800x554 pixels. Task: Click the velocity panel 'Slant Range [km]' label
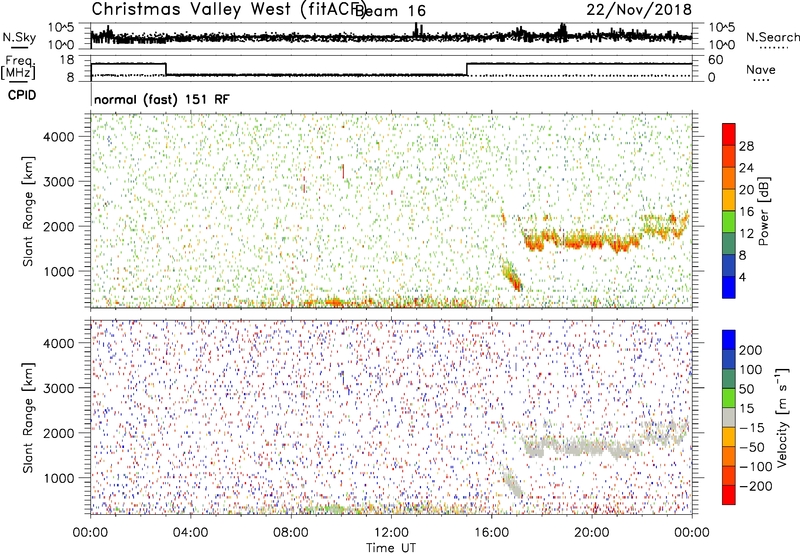pos(28,417)
